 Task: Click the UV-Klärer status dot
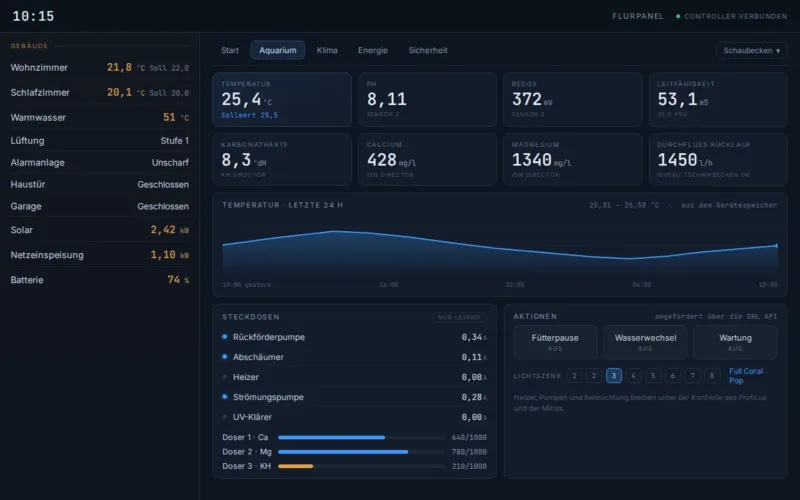[224, 417]
